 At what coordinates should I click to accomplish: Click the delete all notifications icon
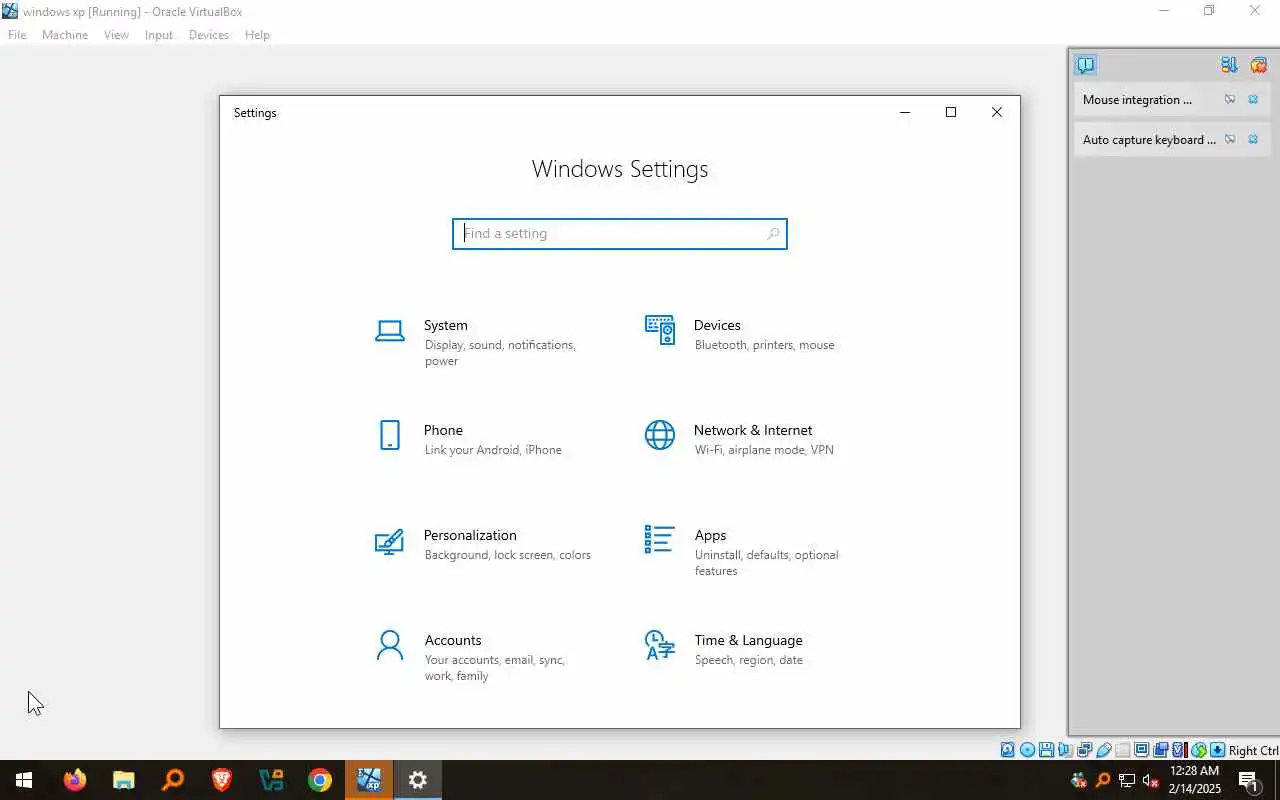(1258, 65)
